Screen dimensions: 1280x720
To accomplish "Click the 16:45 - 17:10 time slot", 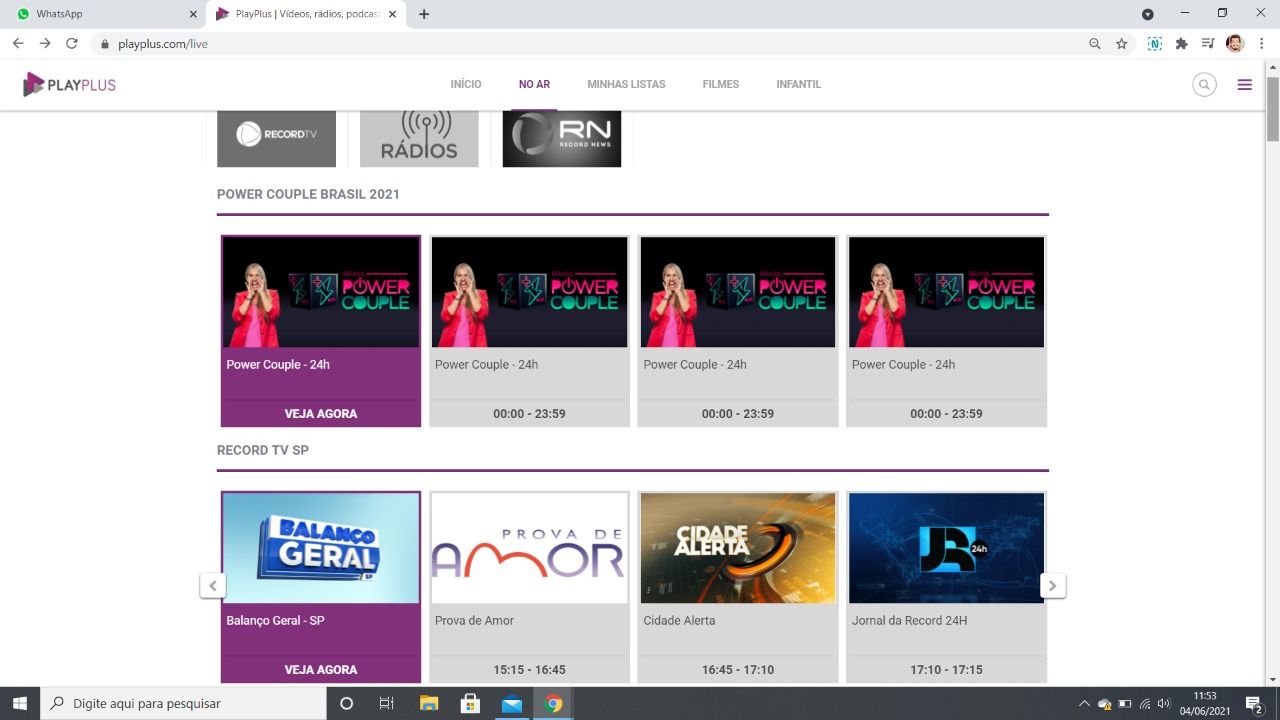I will pyautogui.click(x=738, y=669).
